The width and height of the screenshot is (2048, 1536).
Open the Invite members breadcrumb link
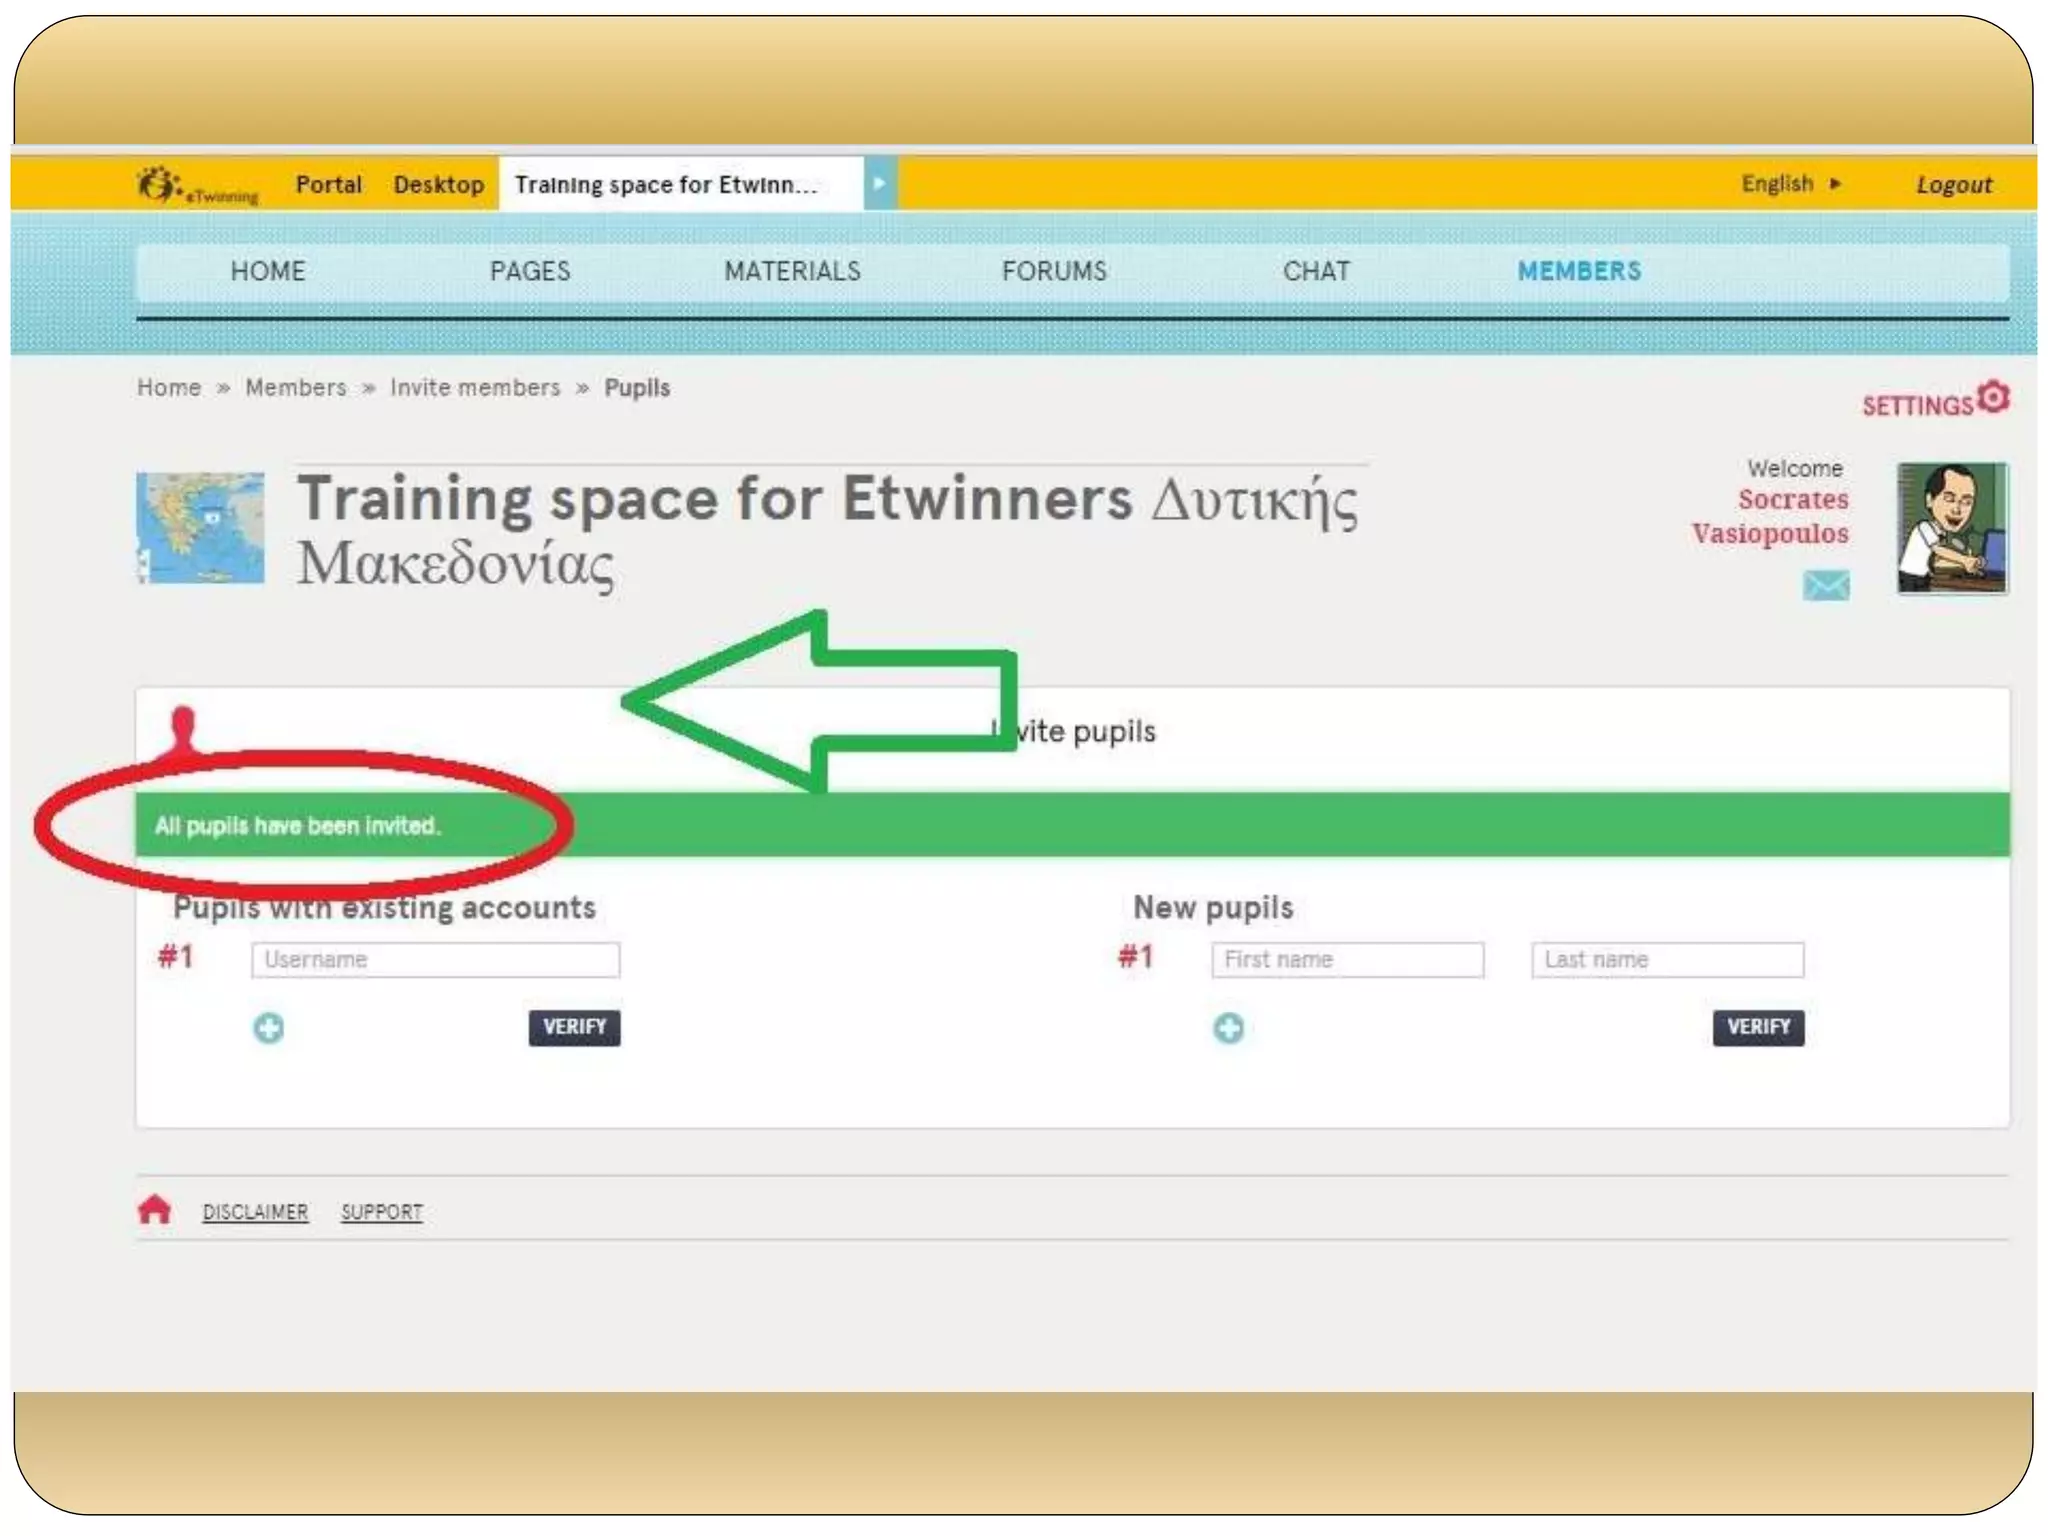(x=475, y=388)
